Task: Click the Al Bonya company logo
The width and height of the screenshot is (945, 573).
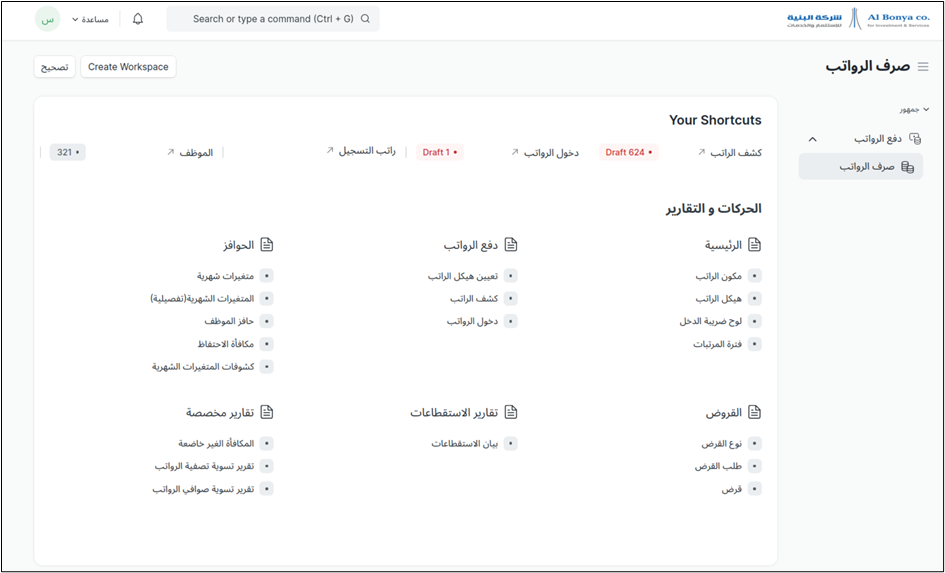Action: coord(857,19)
